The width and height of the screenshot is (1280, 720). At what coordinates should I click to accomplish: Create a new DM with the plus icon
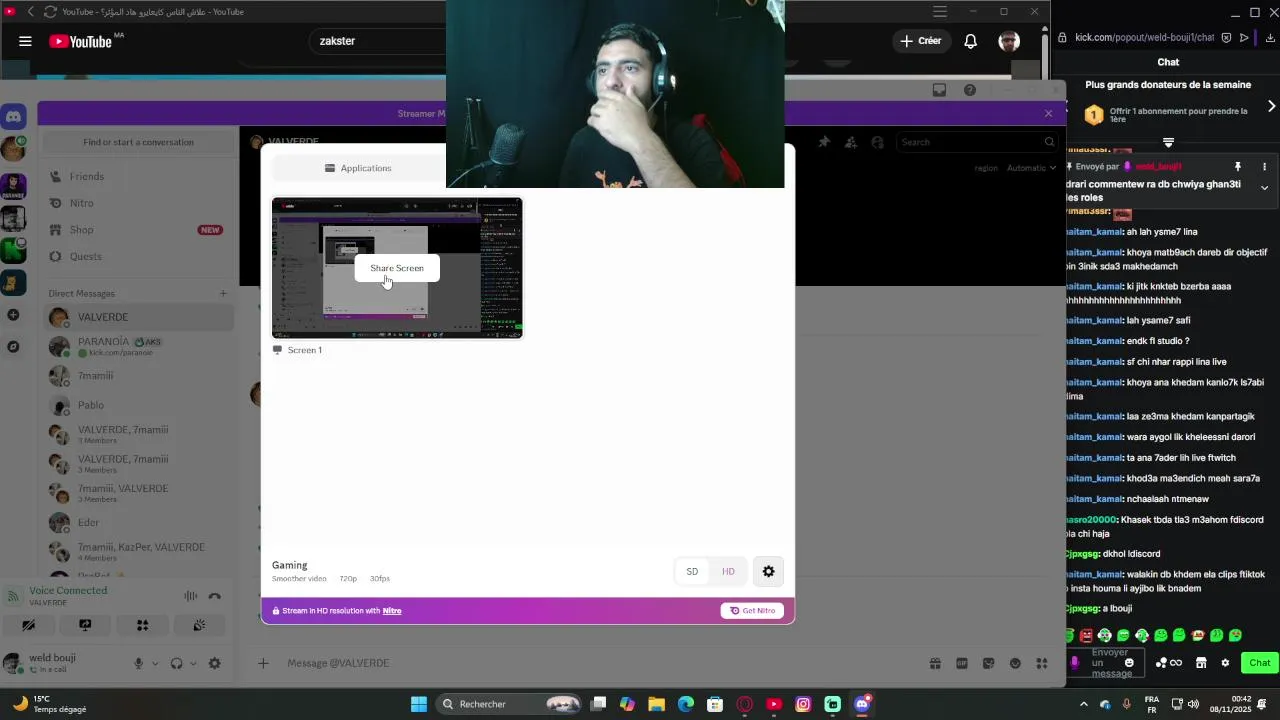pyautogui.click(x=223, y=293)
